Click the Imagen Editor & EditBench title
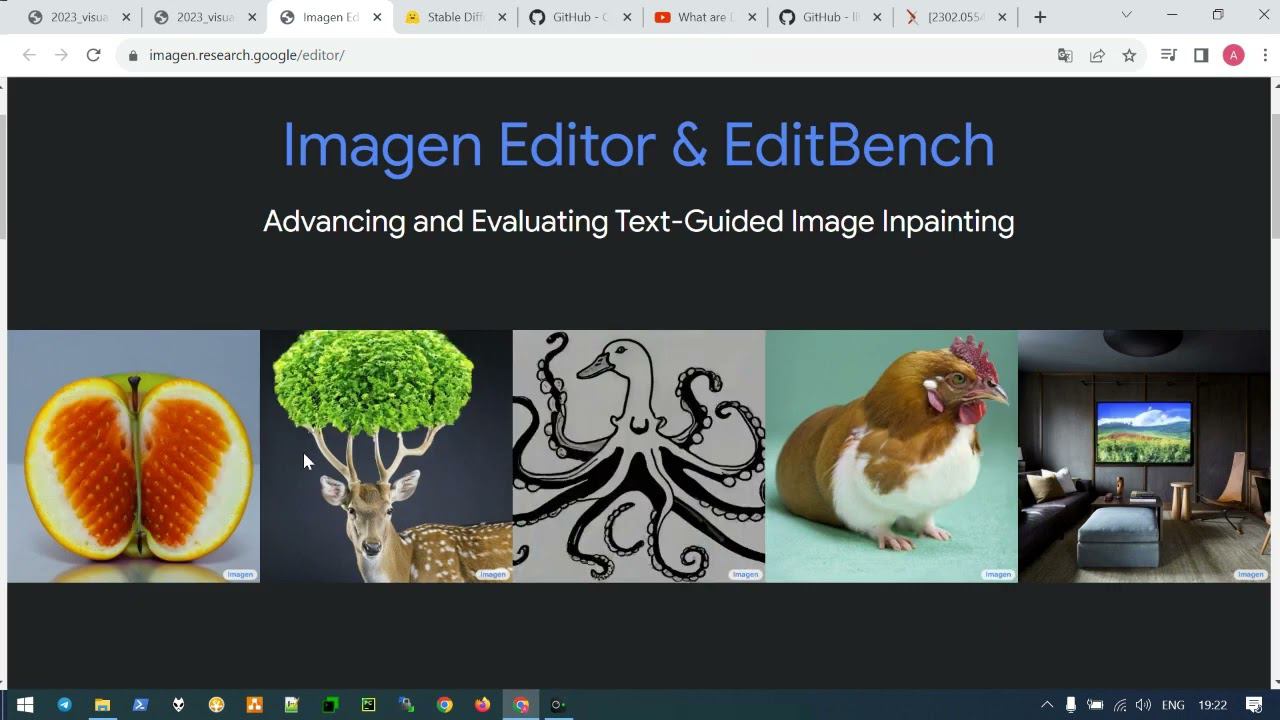This screenshot has height=720, width=1280. point(638,146)
